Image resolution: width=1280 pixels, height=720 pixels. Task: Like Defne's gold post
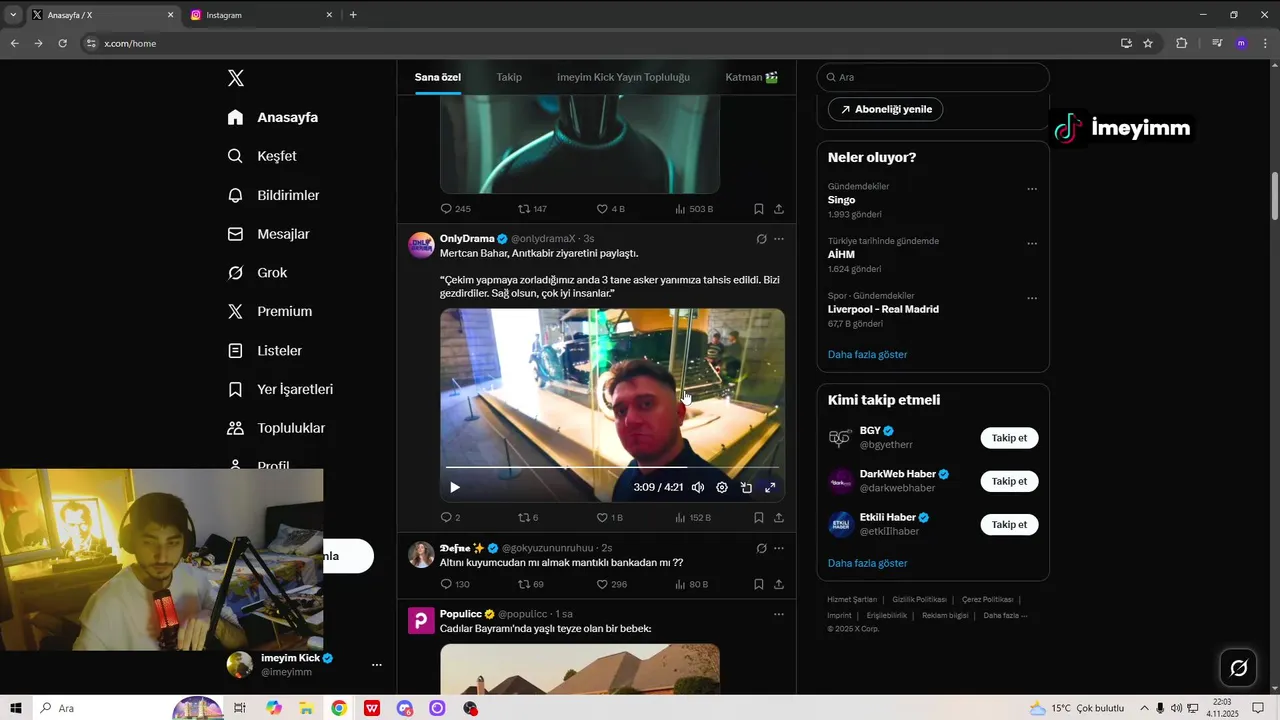pos(611,584)
